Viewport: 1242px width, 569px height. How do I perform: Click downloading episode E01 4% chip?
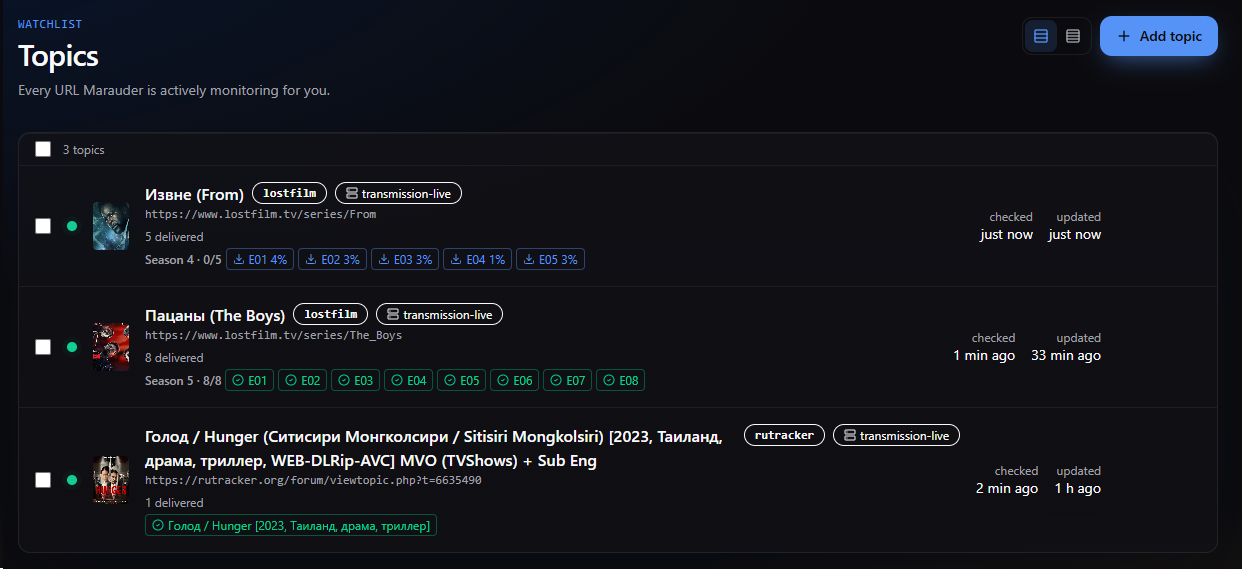(x=260, y=259)
